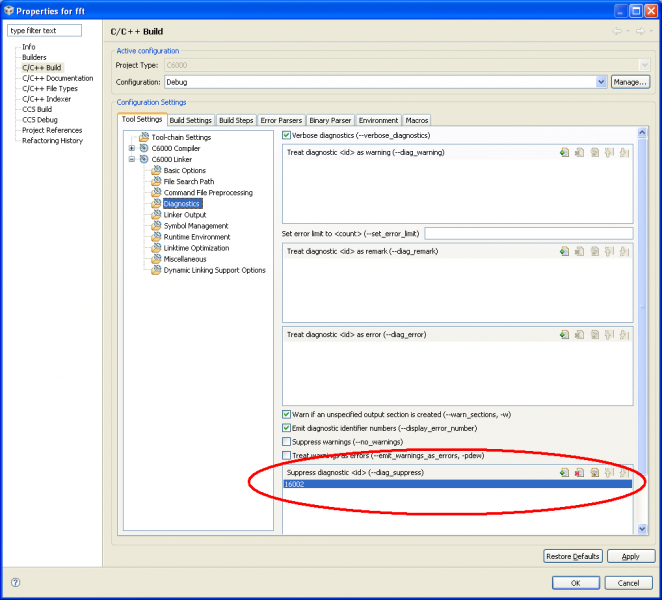Click the Apply button
Image resolution: width=662 pixels, height=600 pixels.
tap(630, 557)
